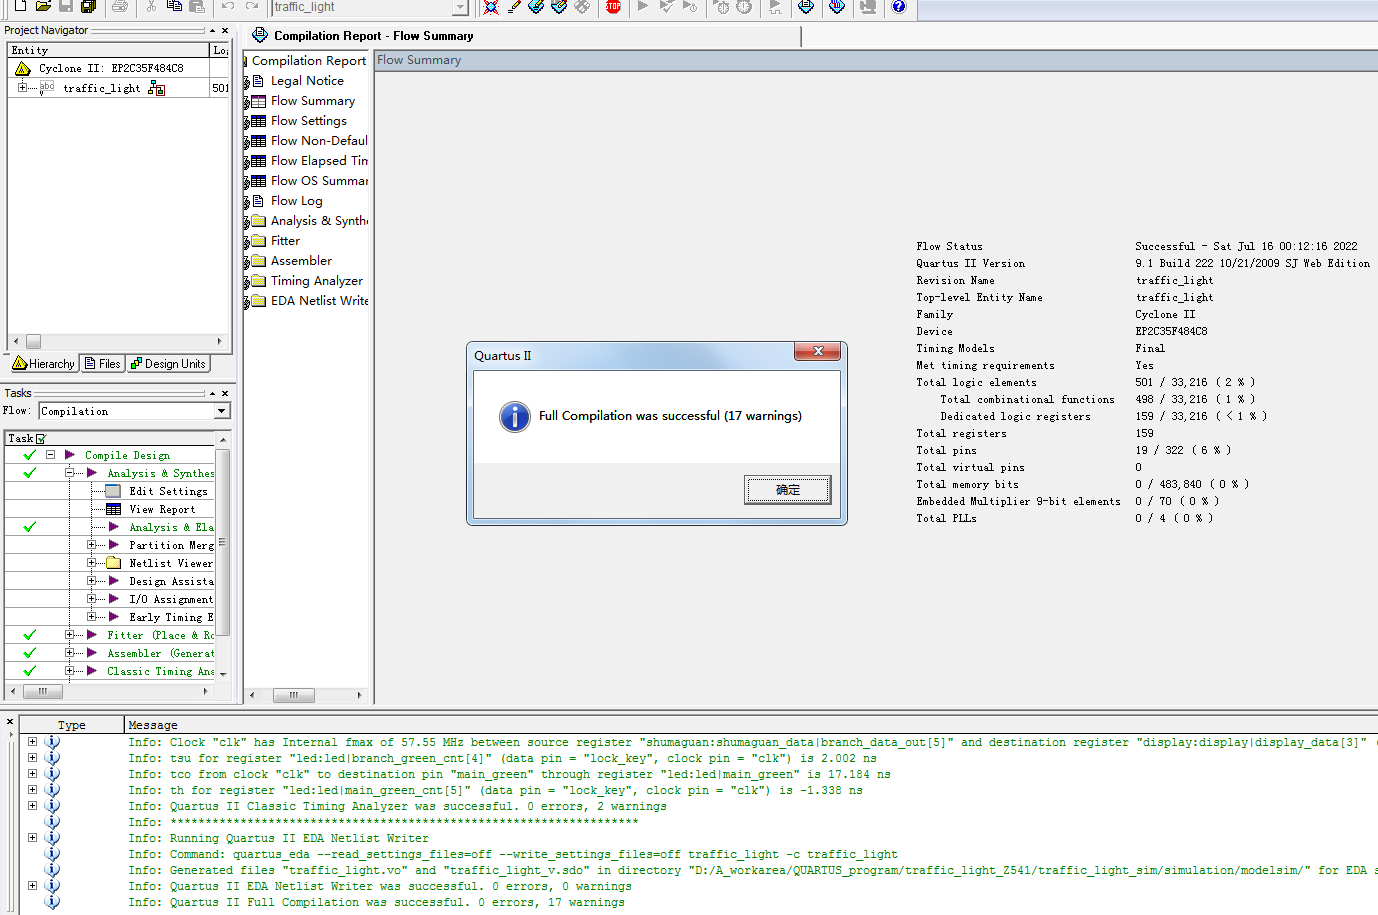The width and height of the screenshot is (1378, 915).
Task: Expand the I/O Assignment task
Action: [91, 599]
